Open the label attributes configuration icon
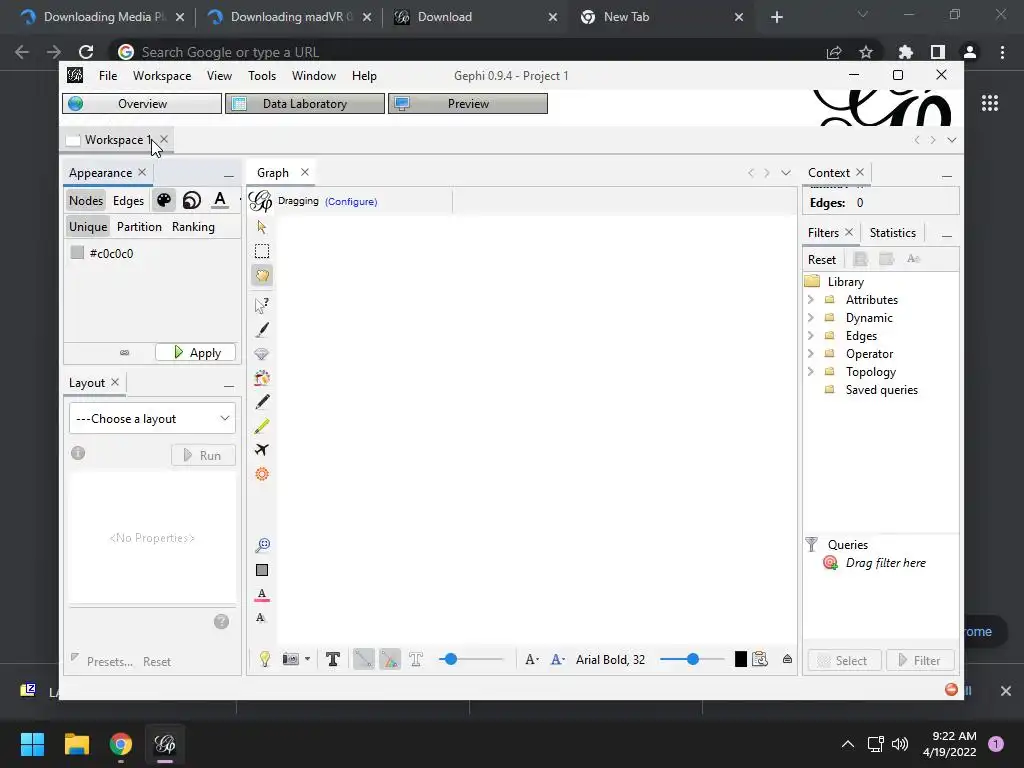Screen dimensions: 1024x768 coord(760,659)
